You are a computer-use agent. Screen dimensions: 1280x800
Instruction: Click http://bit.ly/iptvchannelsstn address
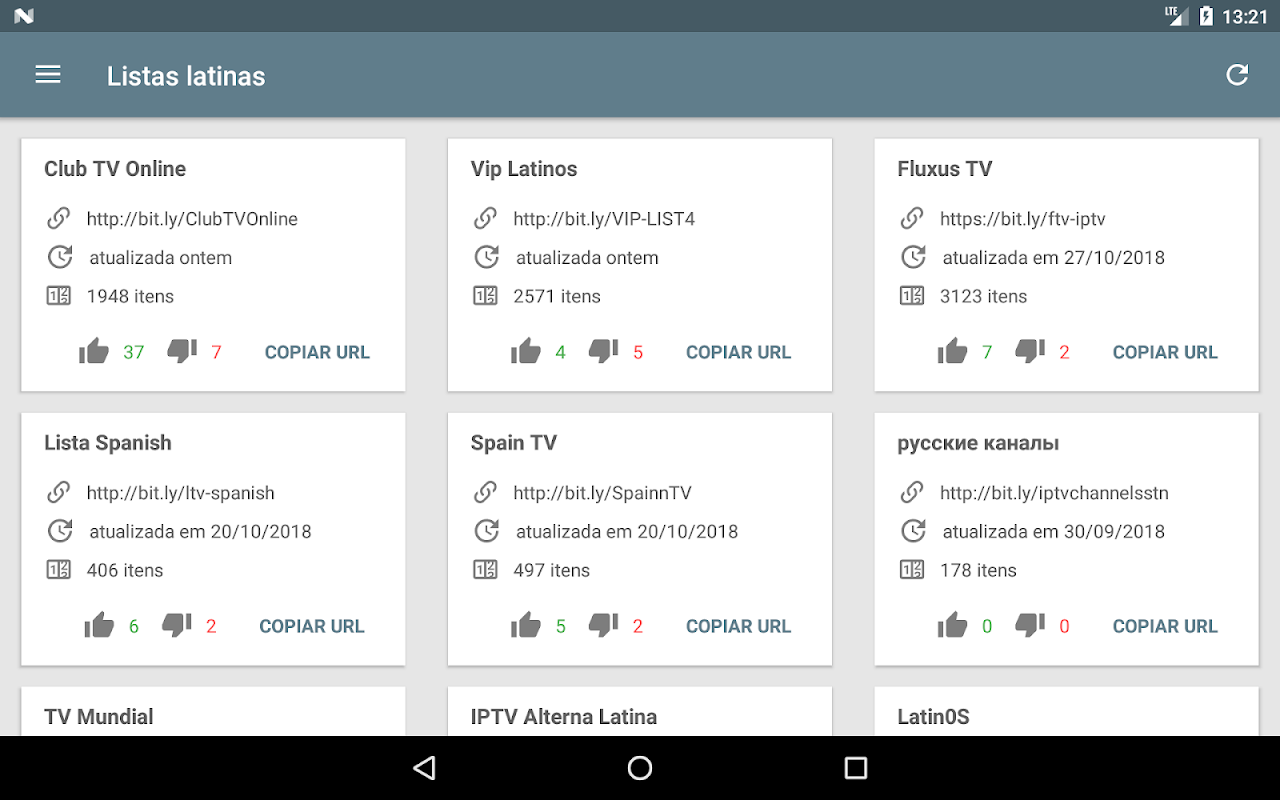click(x=1054, y=493)
